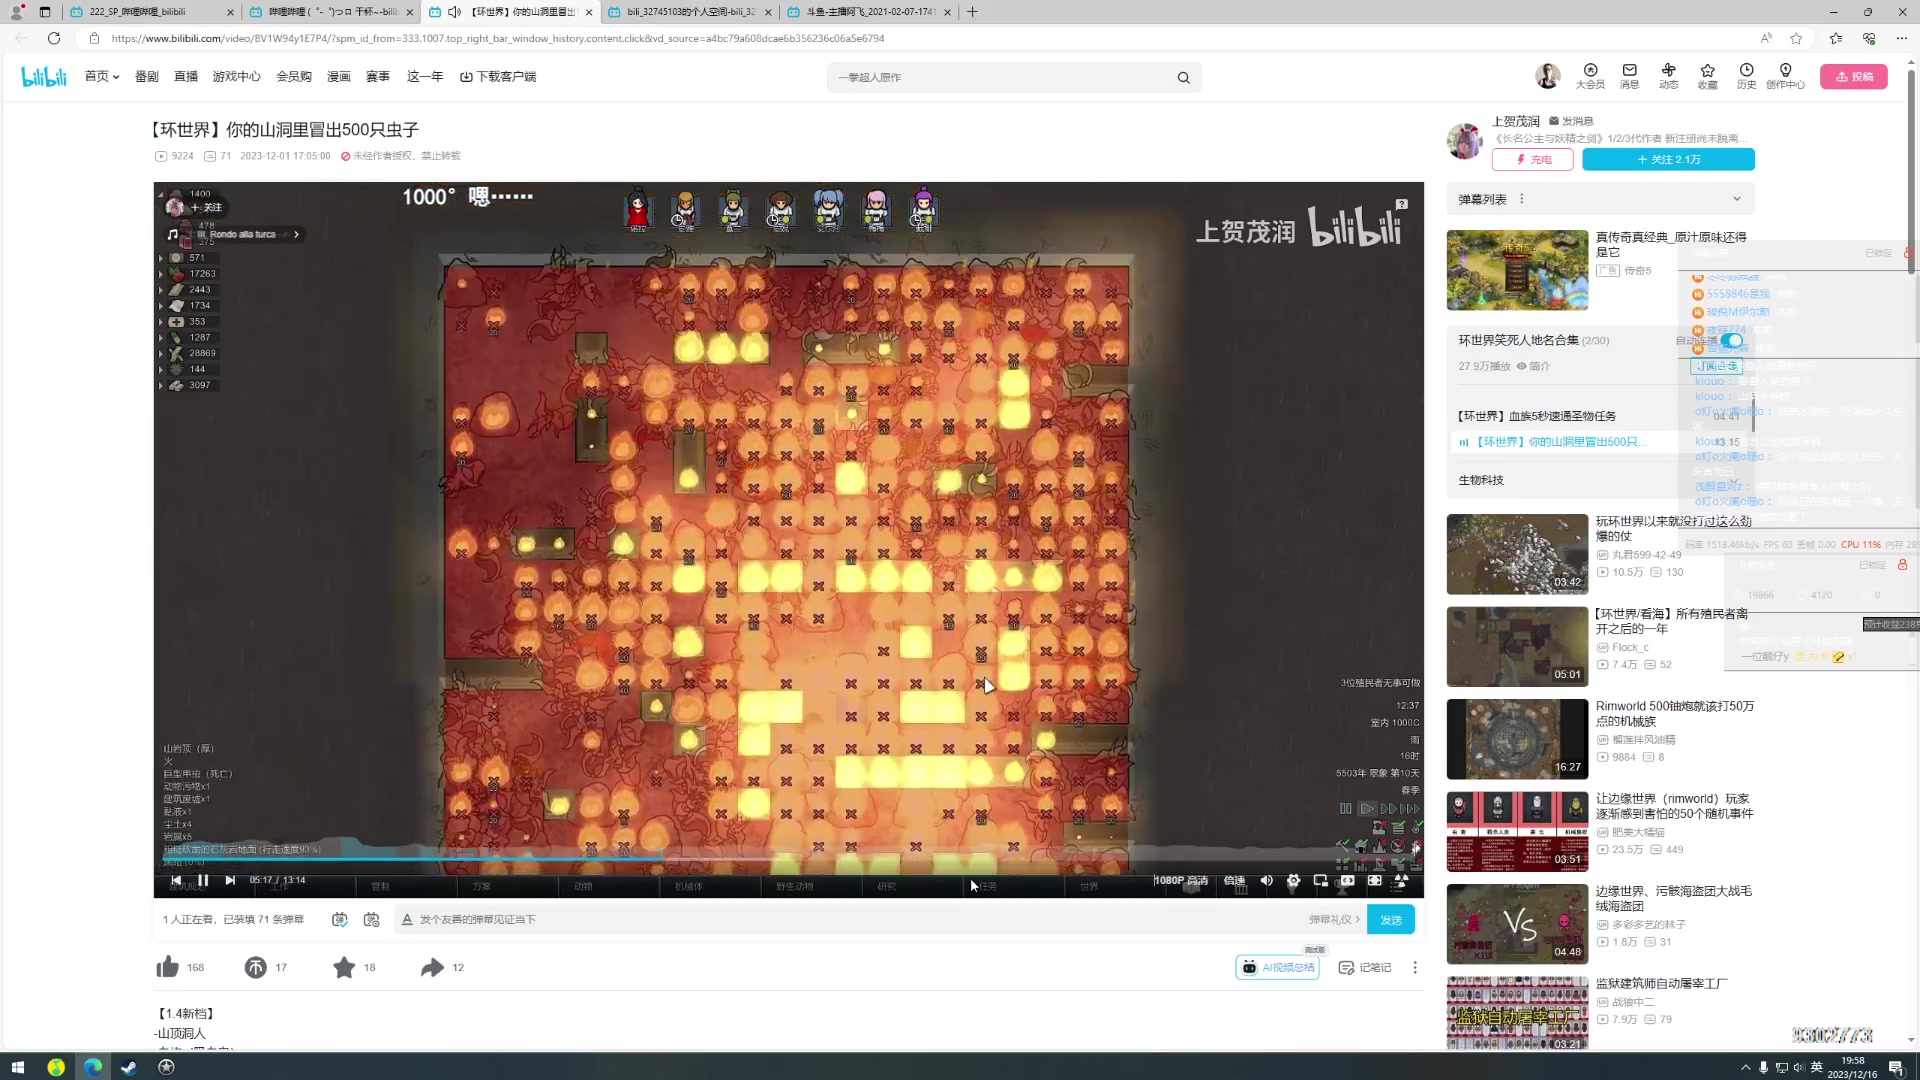Open 弹幕列表 three-dot options
Image resolution: width=1920 pixels, height=1080 pixels.
coord(1521,199)
